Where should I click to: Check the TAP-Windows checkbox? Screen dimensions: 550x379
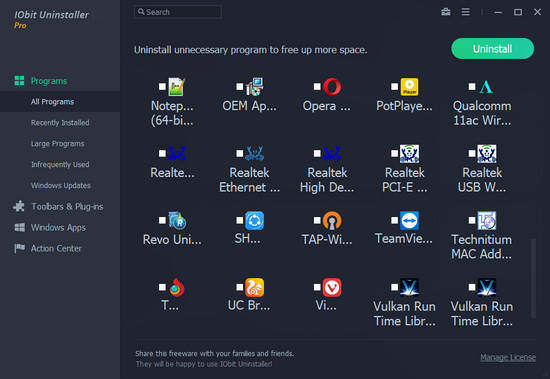(x=317, y=220)
